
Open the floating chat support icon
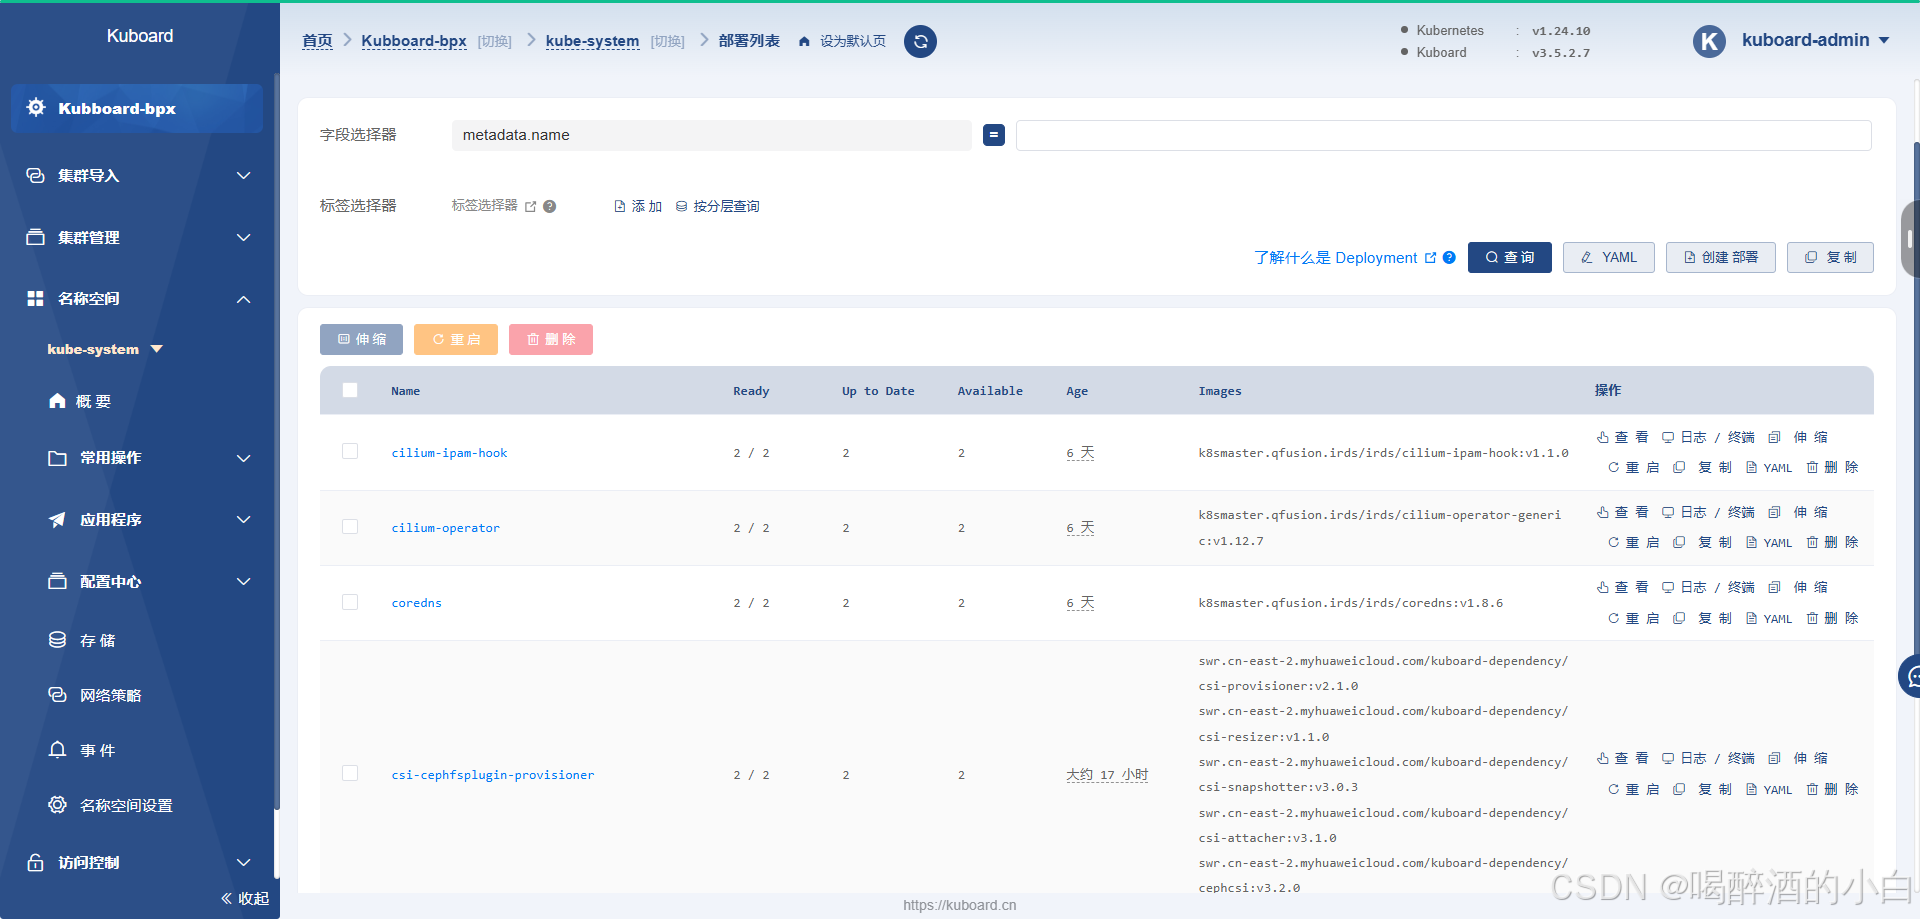click(x=1911, y=677)
